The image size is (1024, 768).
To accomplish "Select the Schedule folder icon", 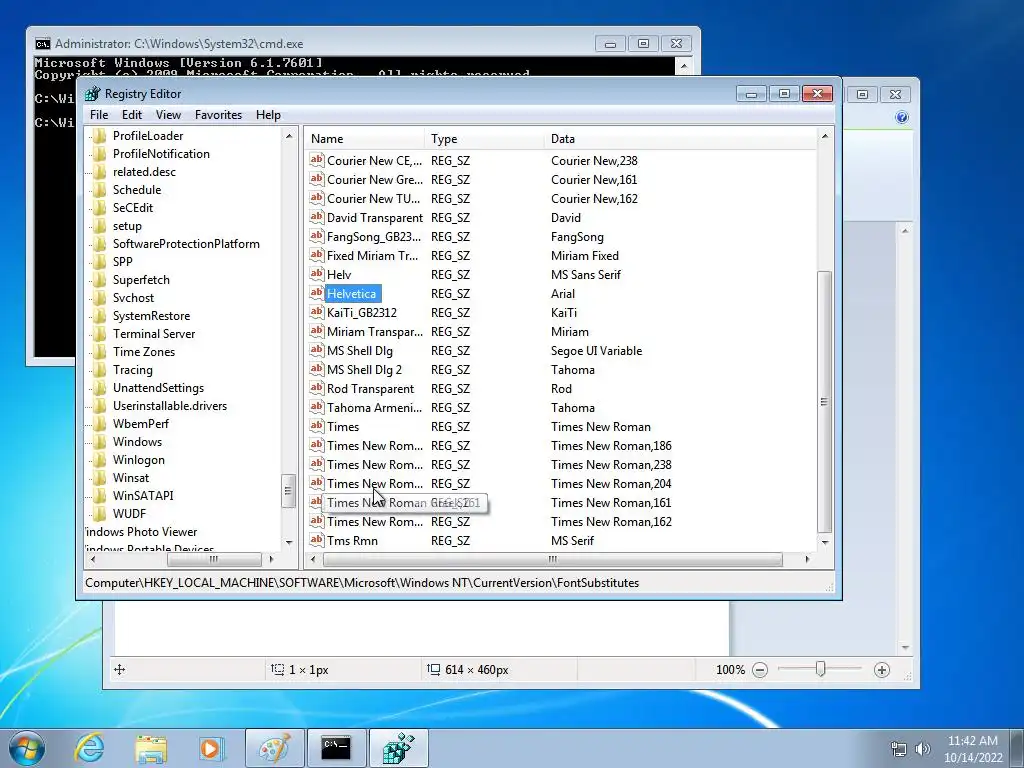I will click(100, 190).
